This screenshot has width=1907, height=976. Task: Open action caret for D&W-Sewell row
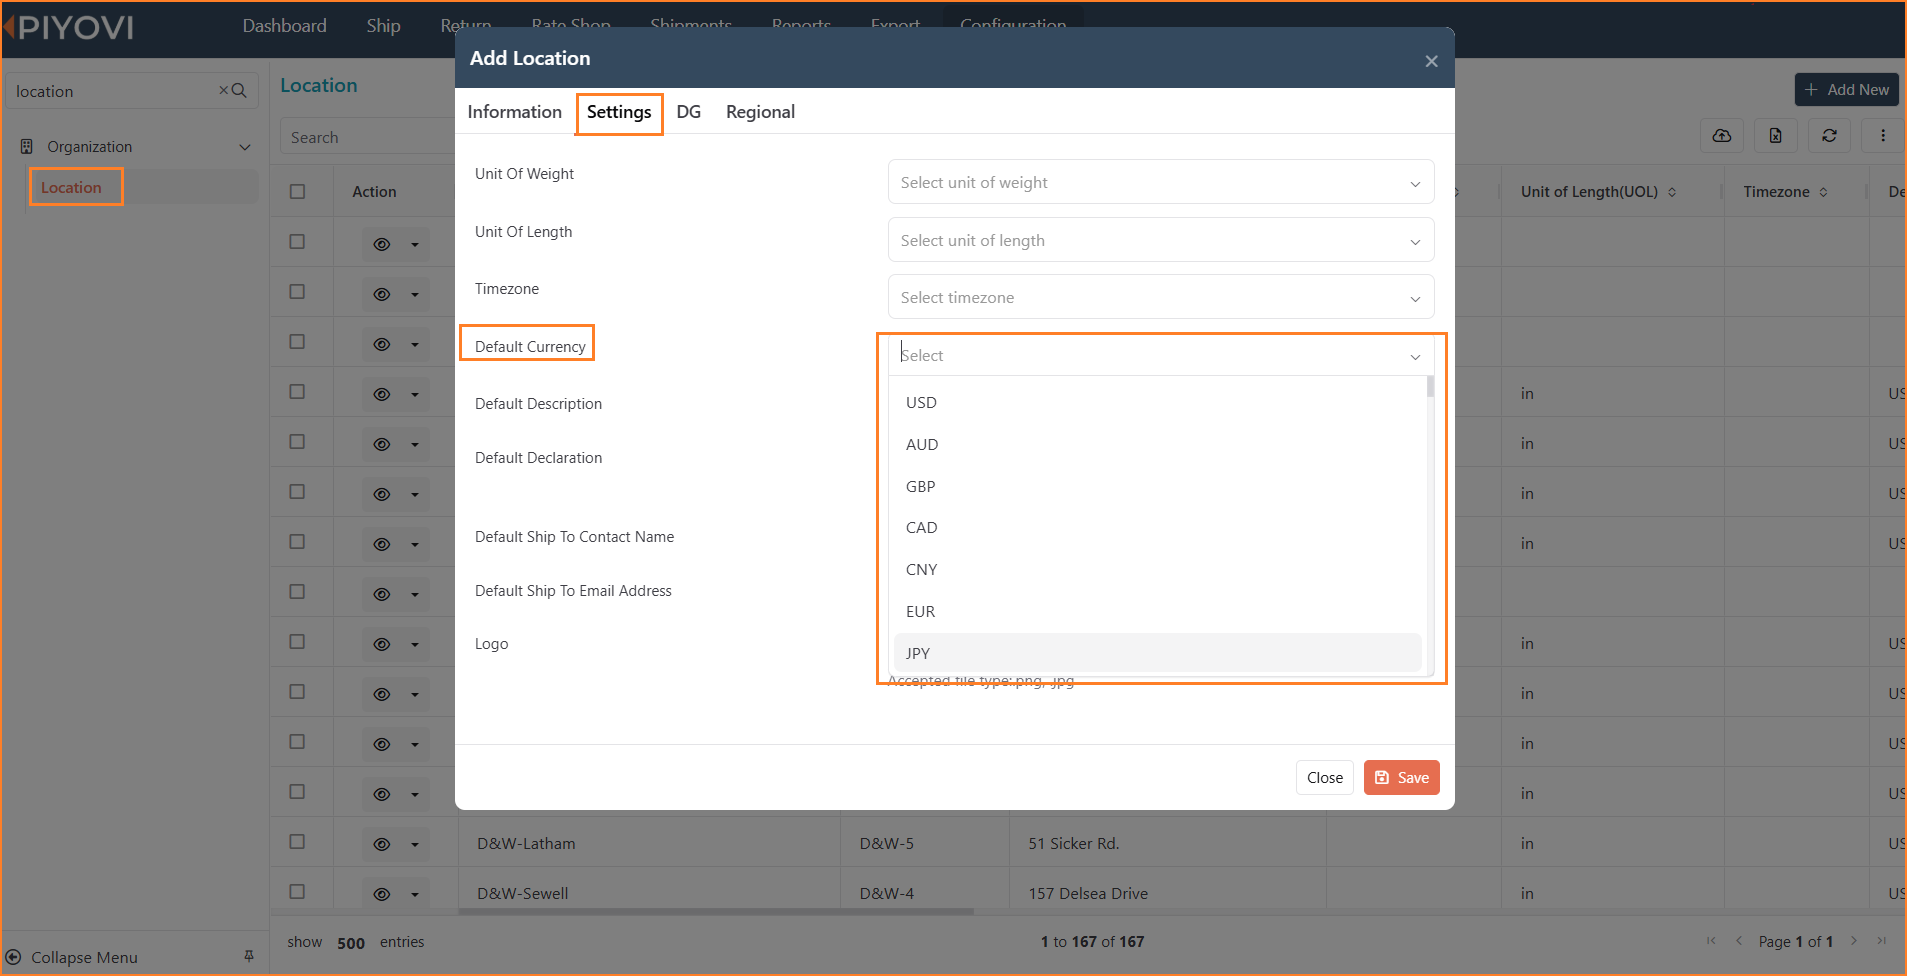click(x=415, y=894)
